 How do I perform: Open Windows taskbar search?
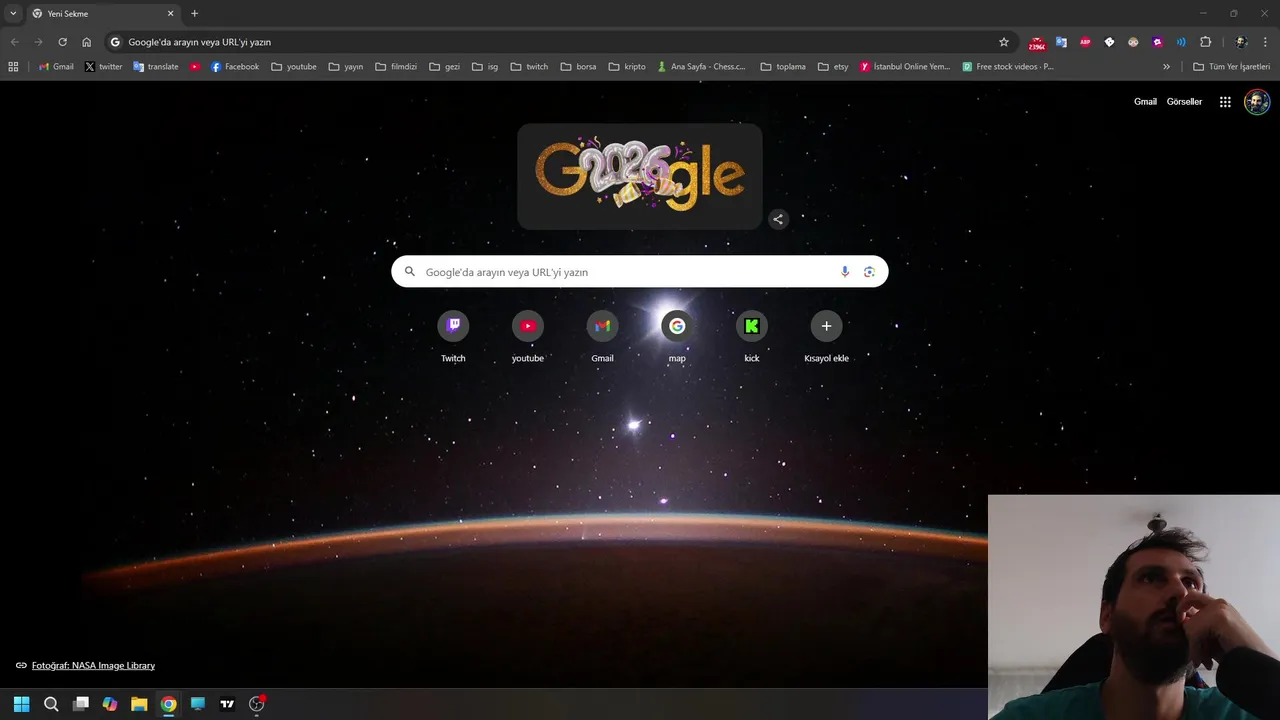pos(51,704)
